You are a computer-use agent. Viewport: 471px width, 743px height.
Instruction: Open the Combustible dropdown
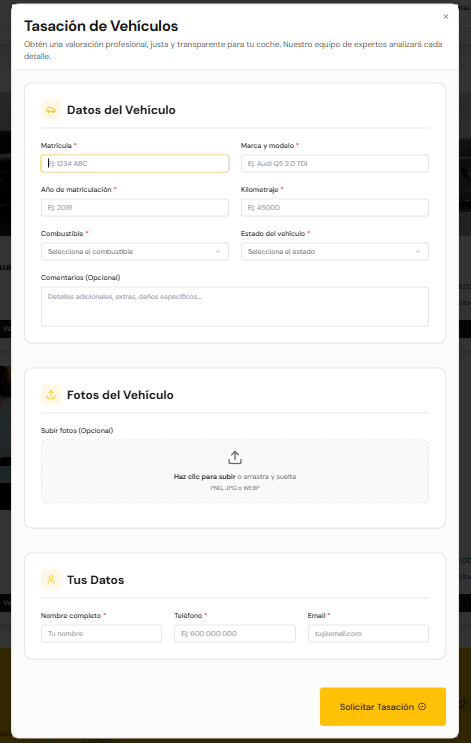click(x=135, y=252)
